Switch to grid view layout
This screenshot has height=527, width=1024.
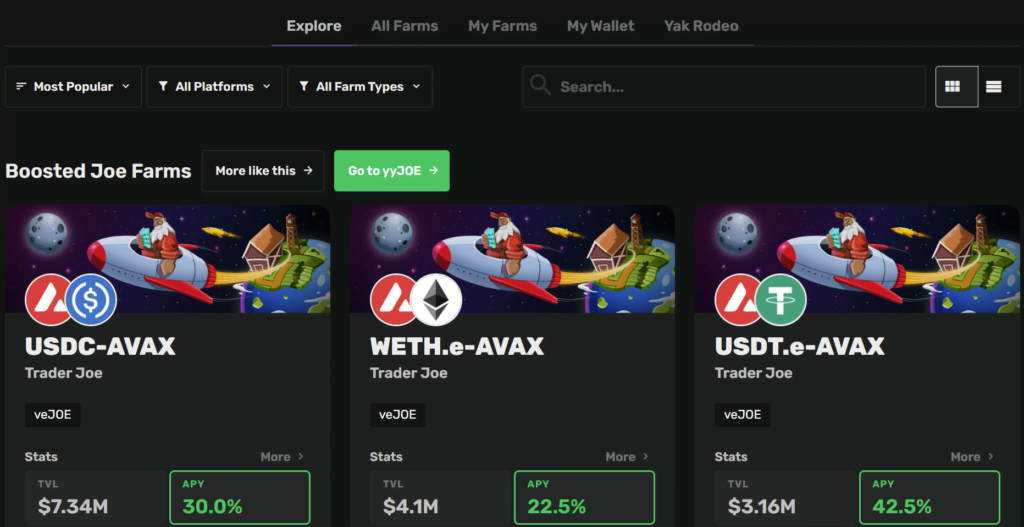[956, 87]
